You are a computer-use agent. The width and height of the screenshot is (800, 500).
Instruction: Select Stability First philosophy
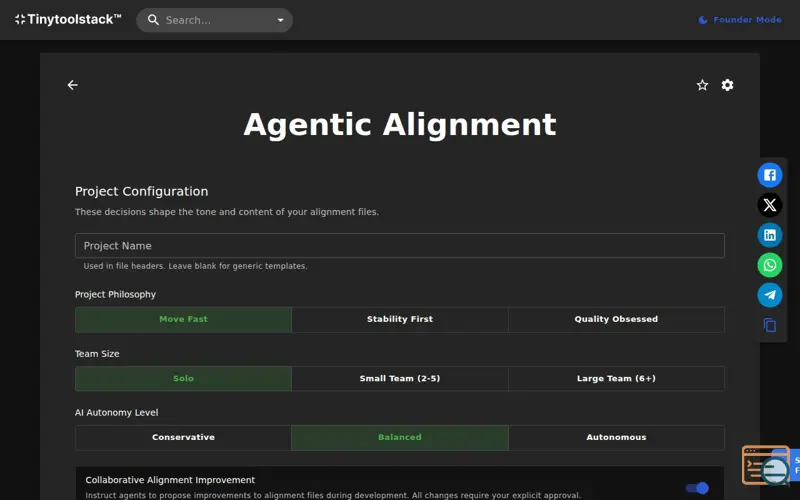[399, 319]
